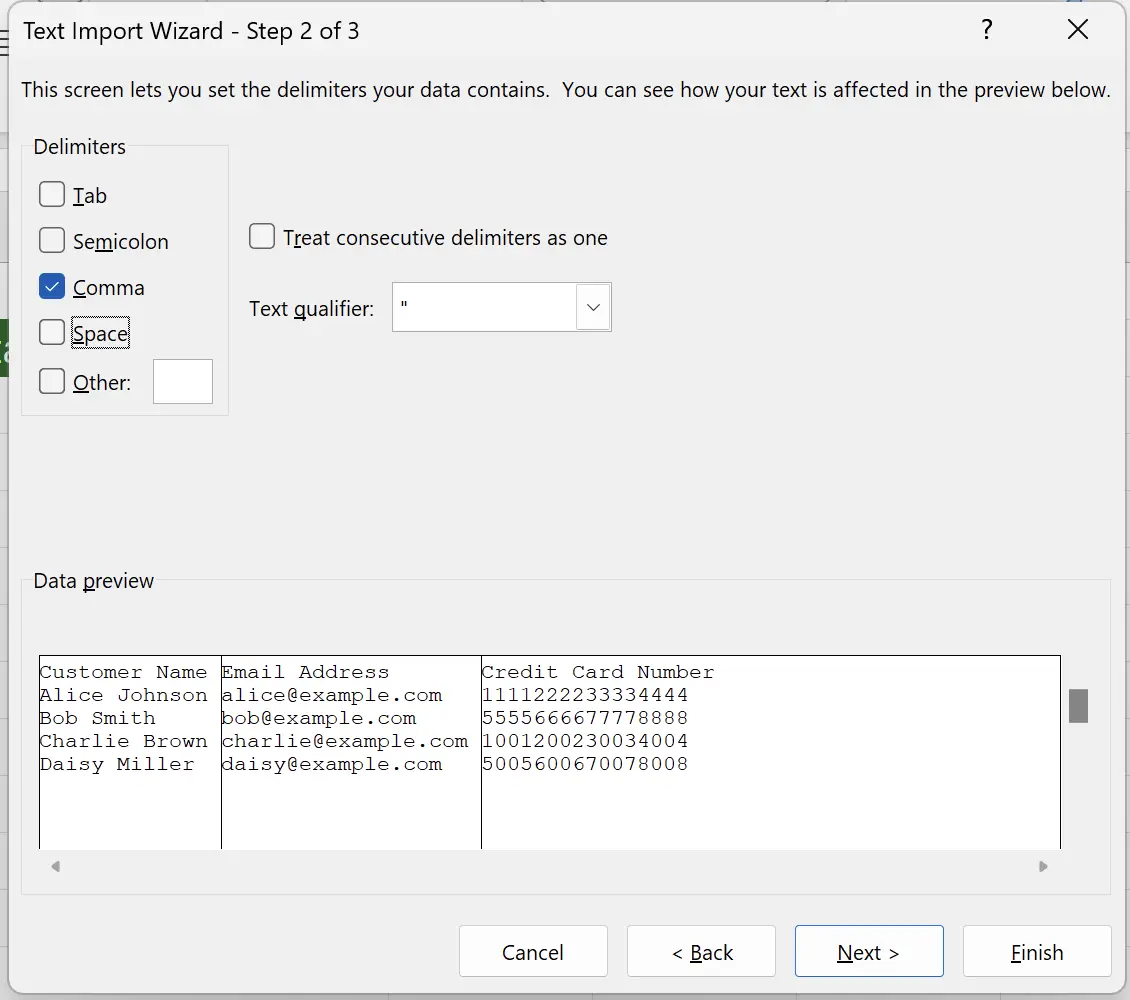Image resolution: width=1130 pixels, height=1000 pixels.
Task: Enable treating consecutive delimiters as one
Action: tap(261, 236)
